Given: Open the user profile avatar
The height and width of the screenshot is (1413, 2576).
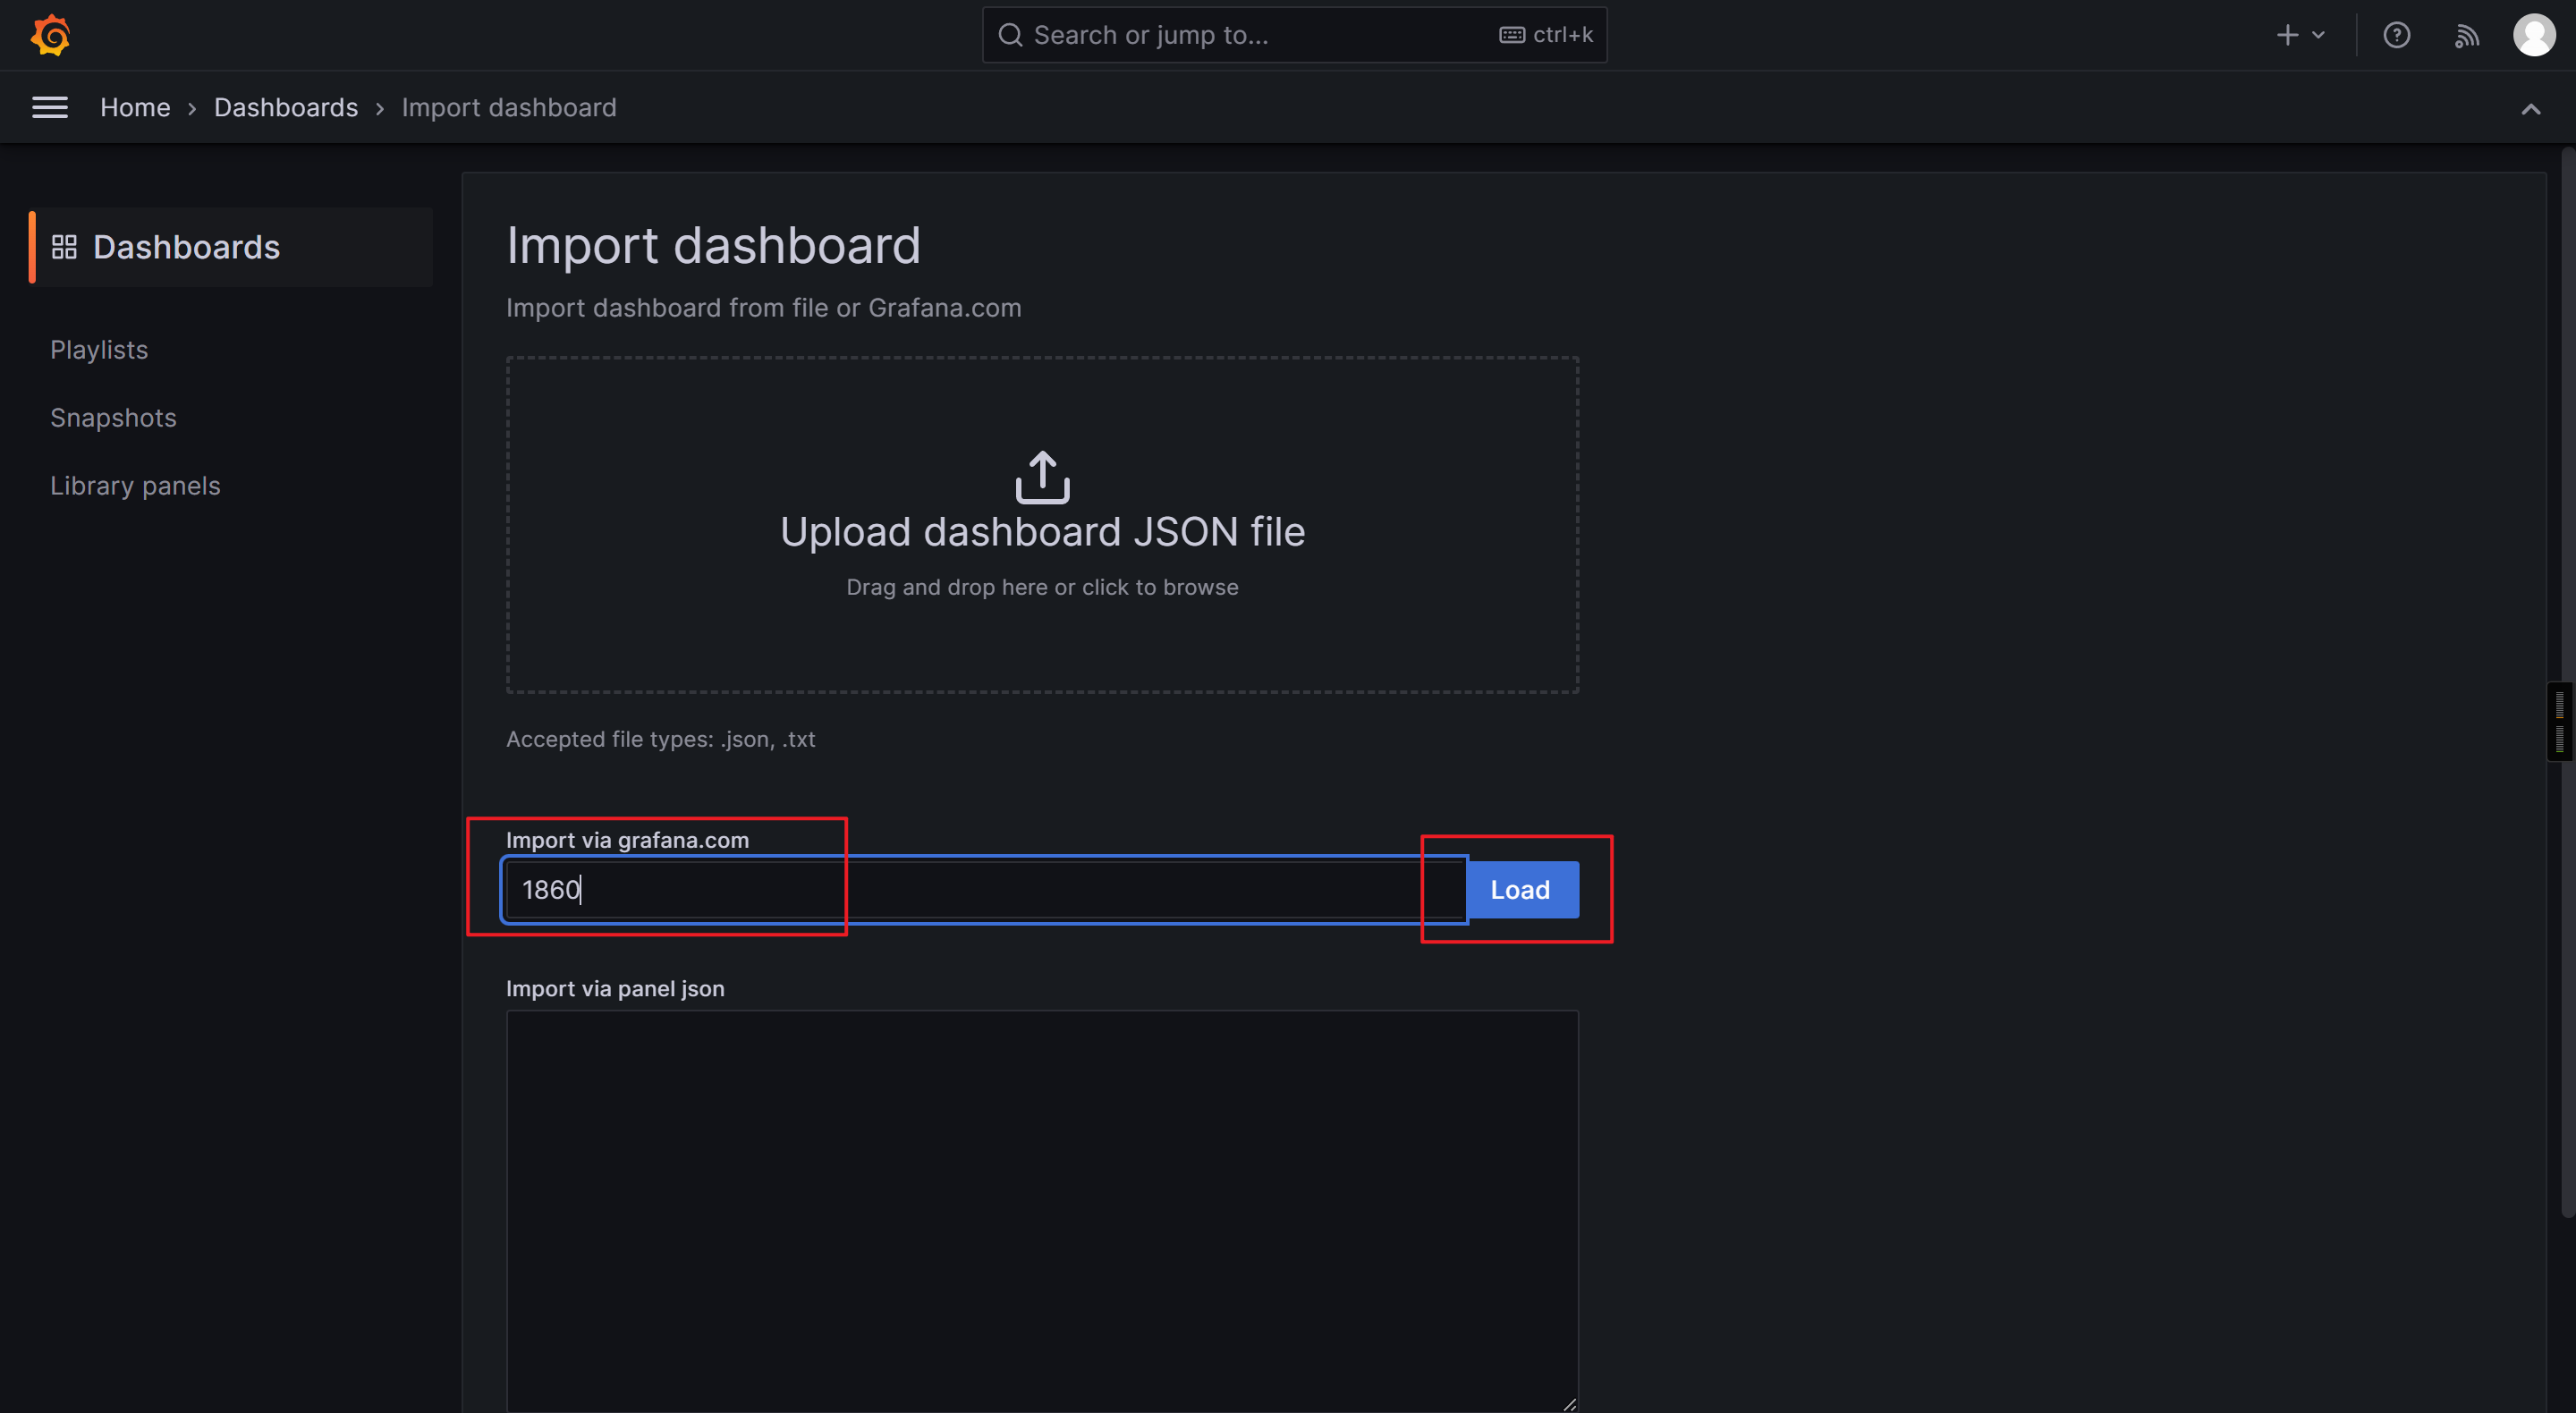Looking at the screenshot, I should coord(2533,36).
